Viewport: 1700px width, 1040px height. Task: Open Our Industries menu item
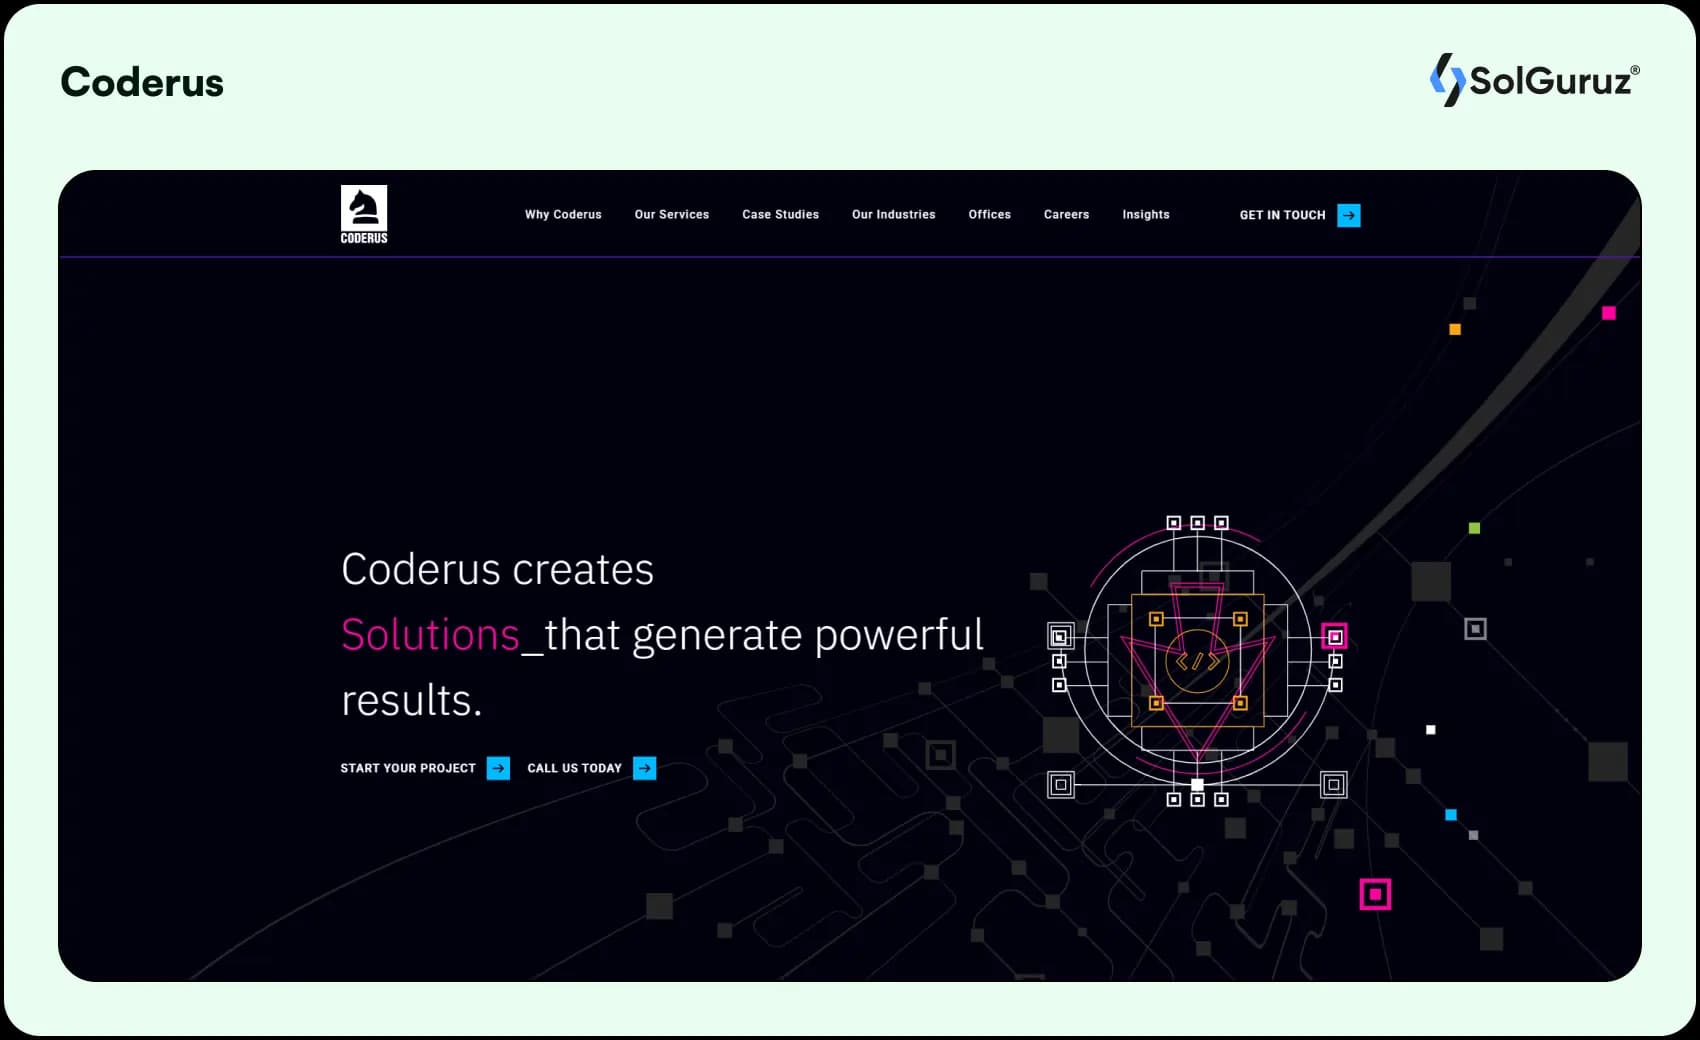tap(894, 215)
